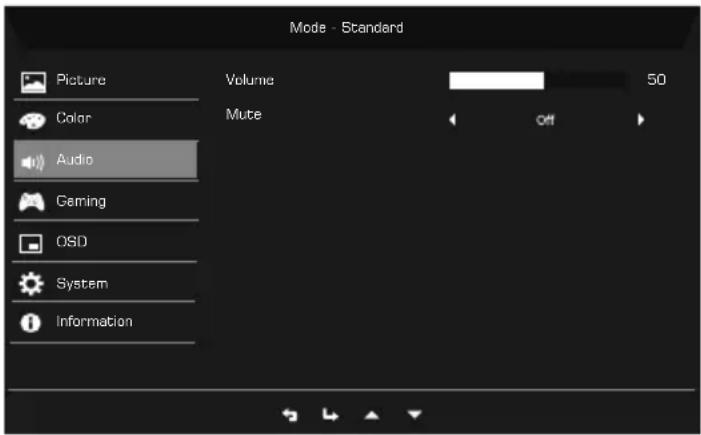Image resolution: width=701 pixels, height=435 pixels.
Task: Open the Picture menu icon
Action: pyautogui.click(x=34, y=83)
